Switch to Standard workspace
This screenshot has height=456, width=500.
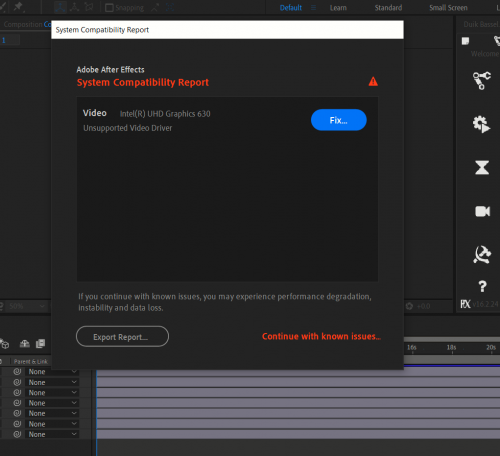click(388, 8)
